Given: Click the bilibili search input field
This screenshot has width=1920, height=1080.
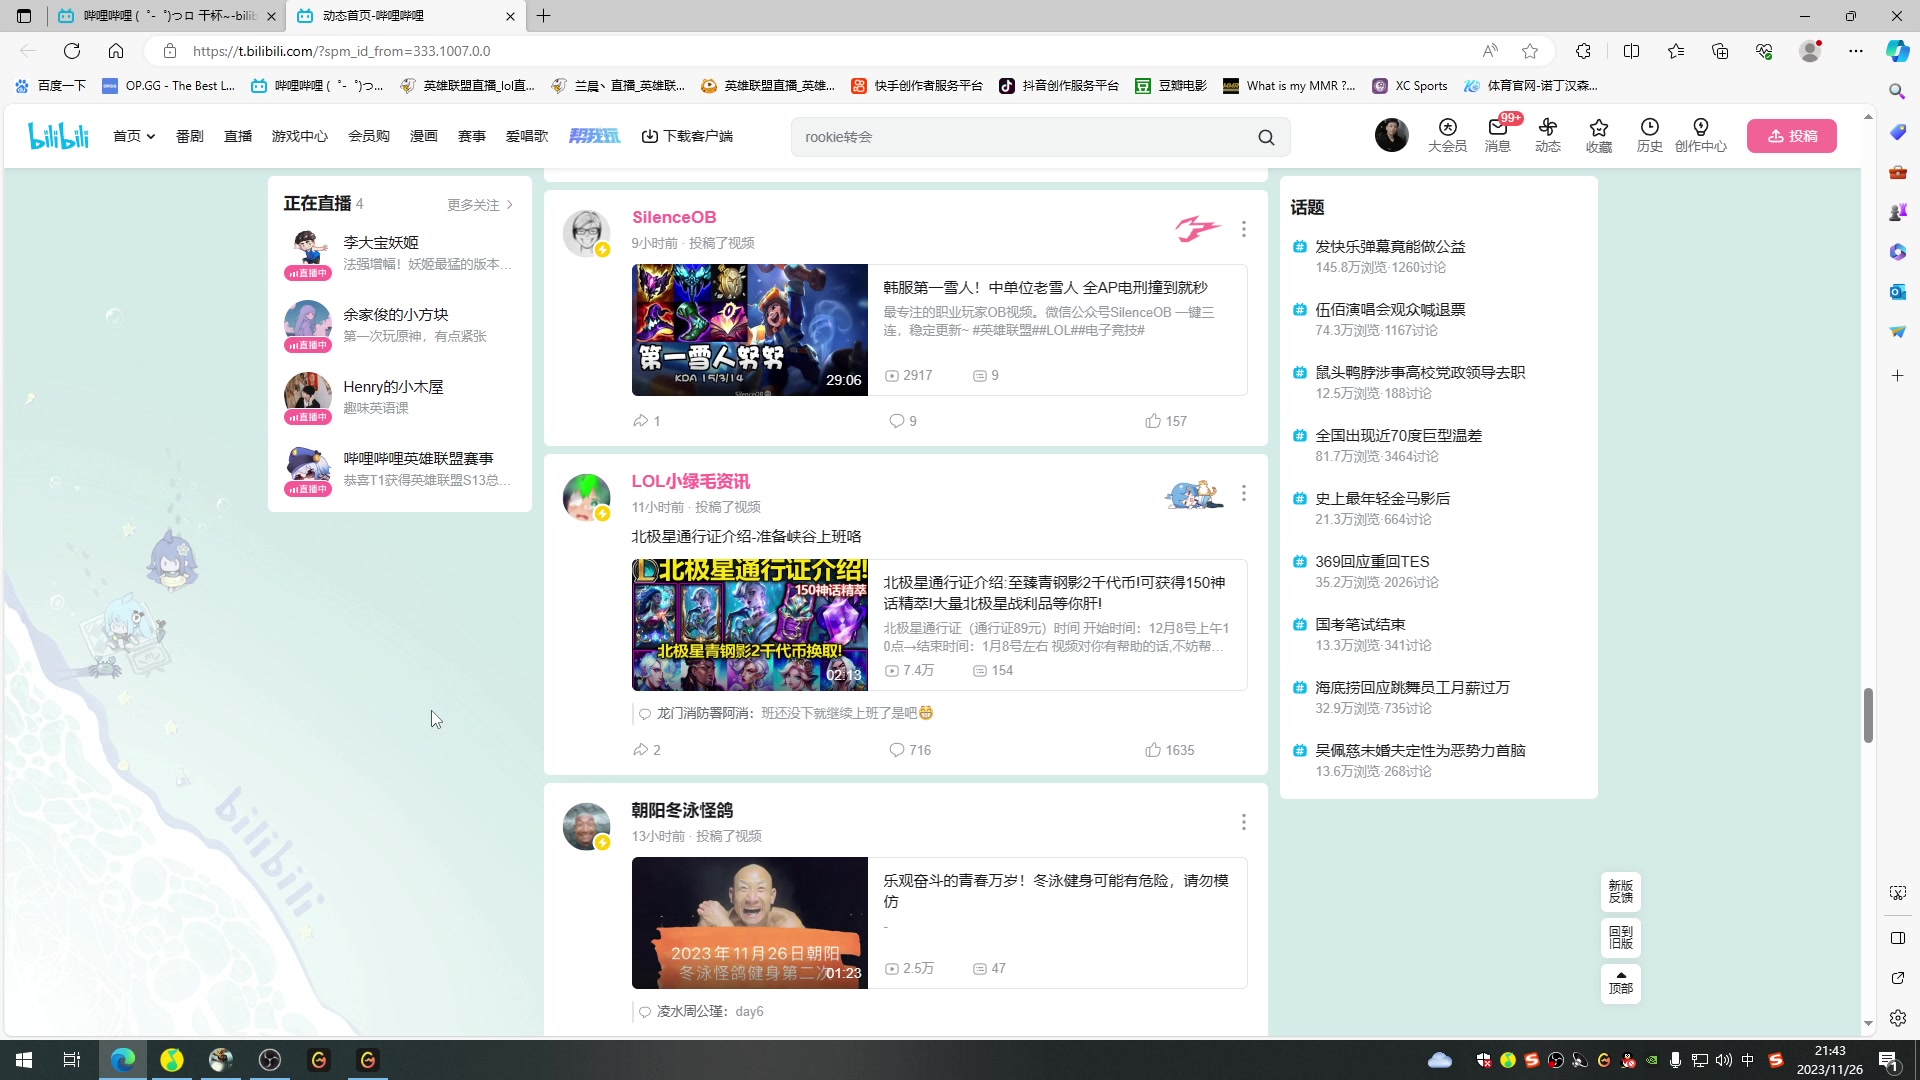Looking at the screenshot, I should (1020, 137).
